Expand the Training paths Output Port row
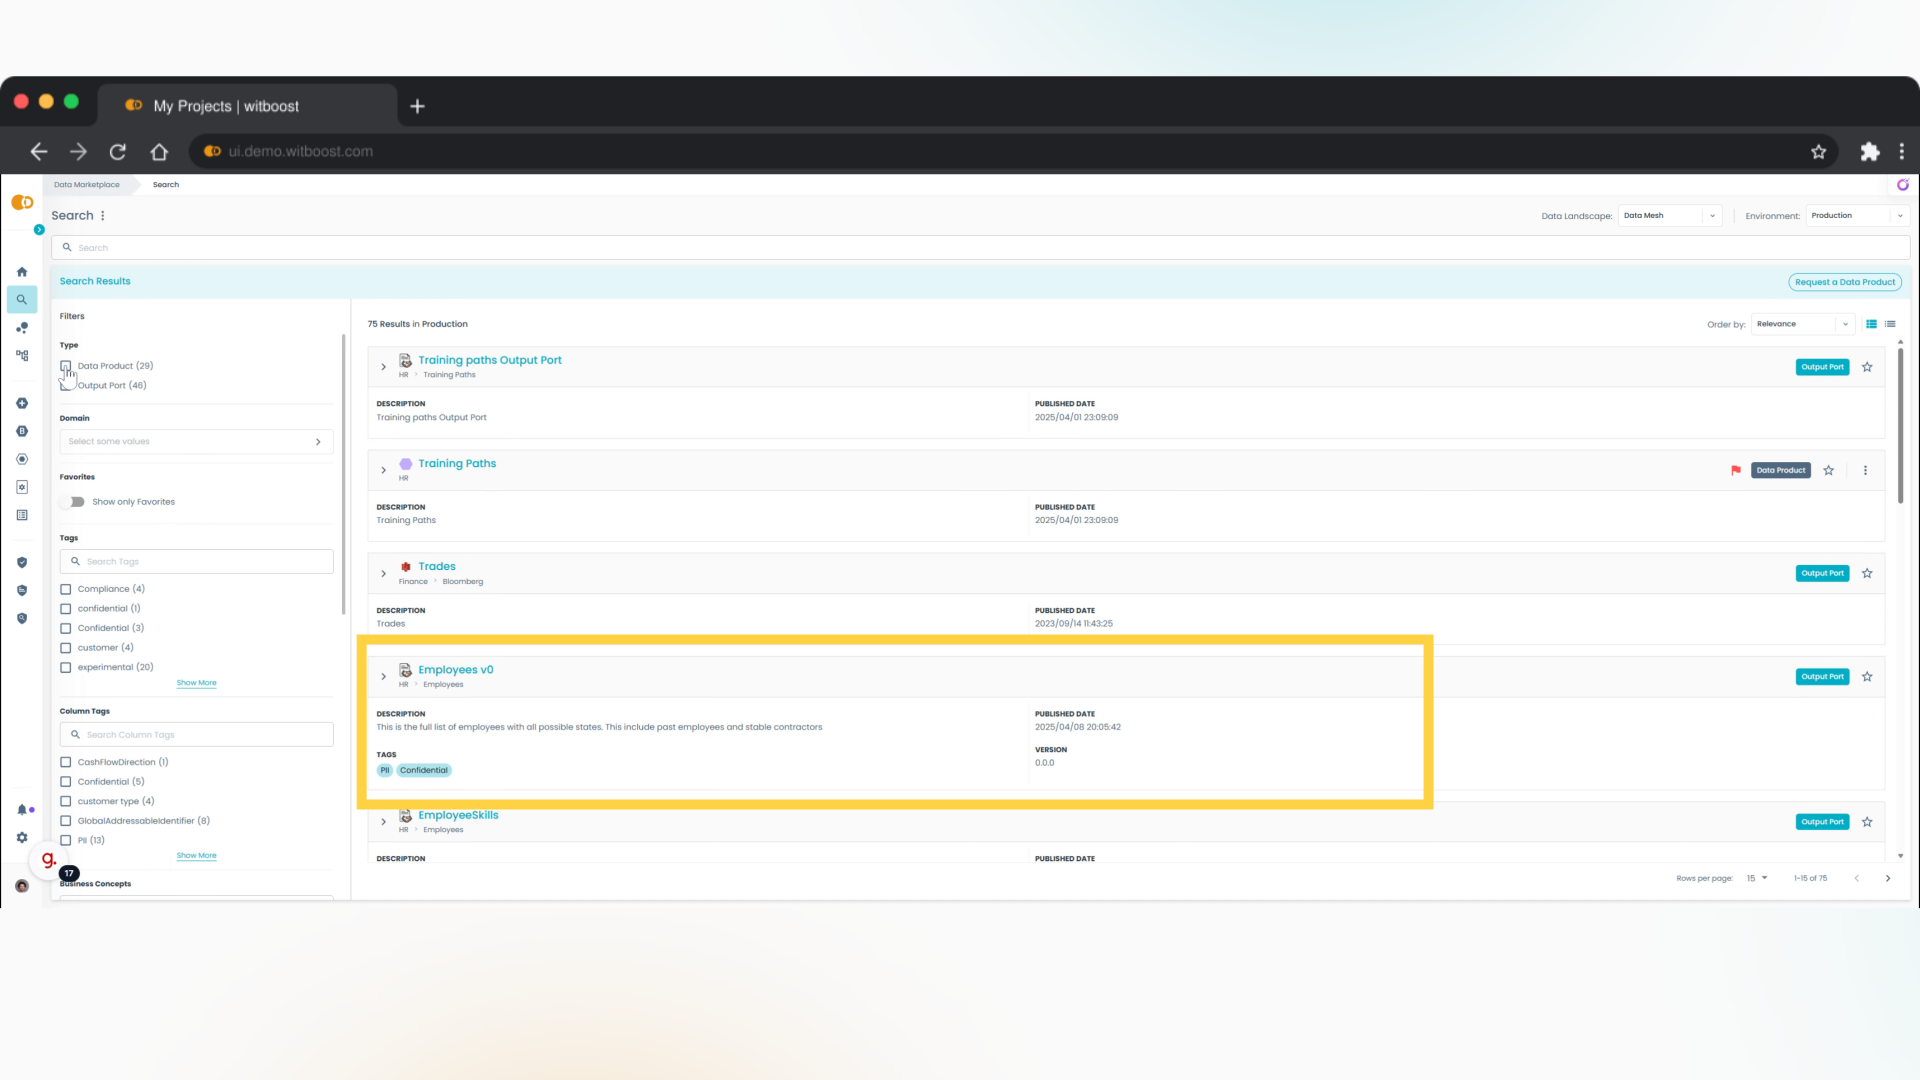The width and height of the screenshot is (1920, 1080). 383,368
